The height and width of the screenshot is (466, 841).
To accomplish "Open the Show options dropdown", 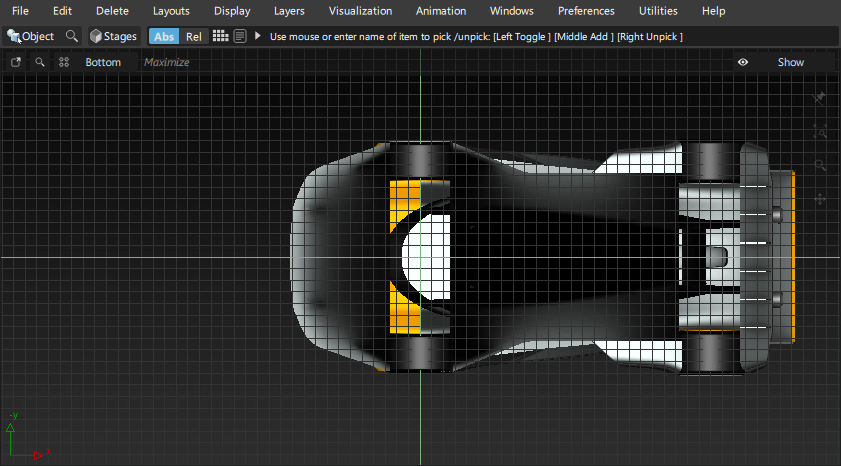I will [x=790, y=62].
